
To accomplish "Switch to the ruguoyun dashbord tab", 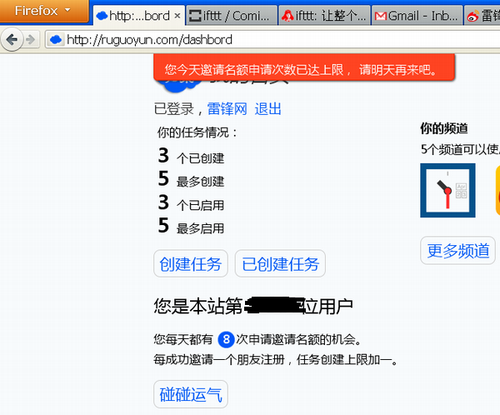I will 139,15.
